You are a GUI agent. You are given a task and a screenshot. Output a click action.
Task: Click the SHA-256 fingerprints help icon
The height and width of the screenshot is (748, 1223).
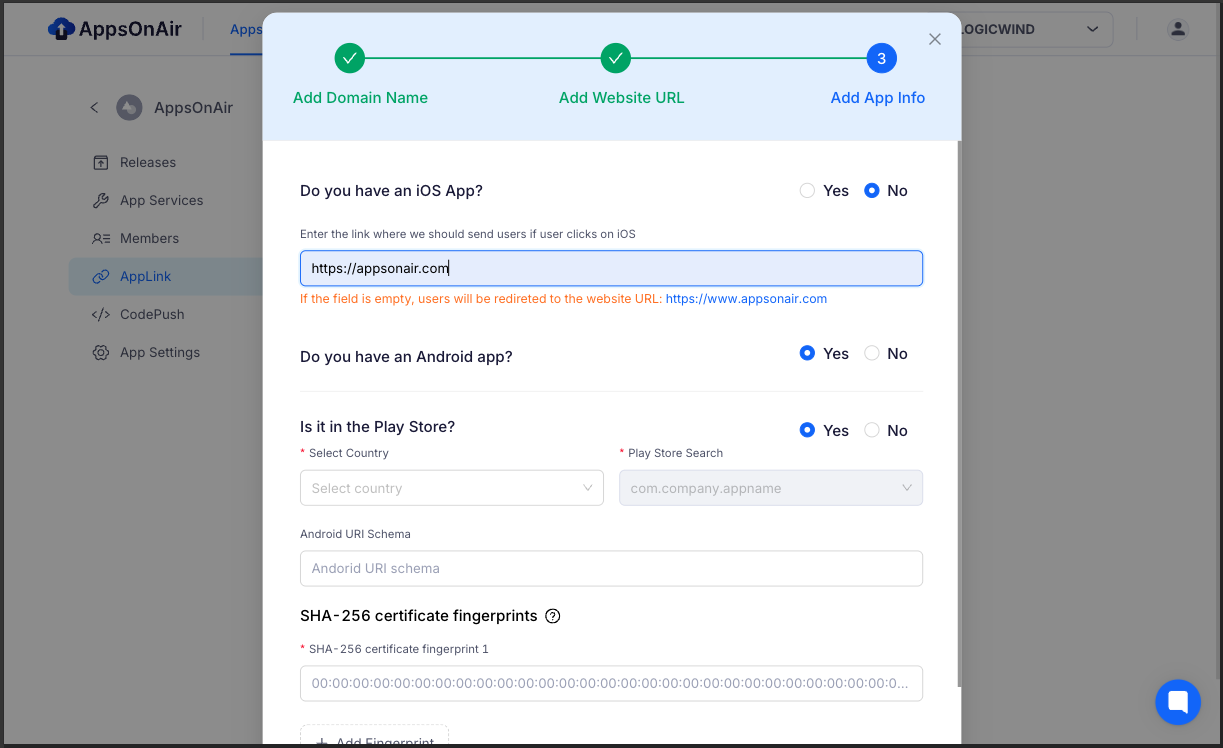coord(553,616)
